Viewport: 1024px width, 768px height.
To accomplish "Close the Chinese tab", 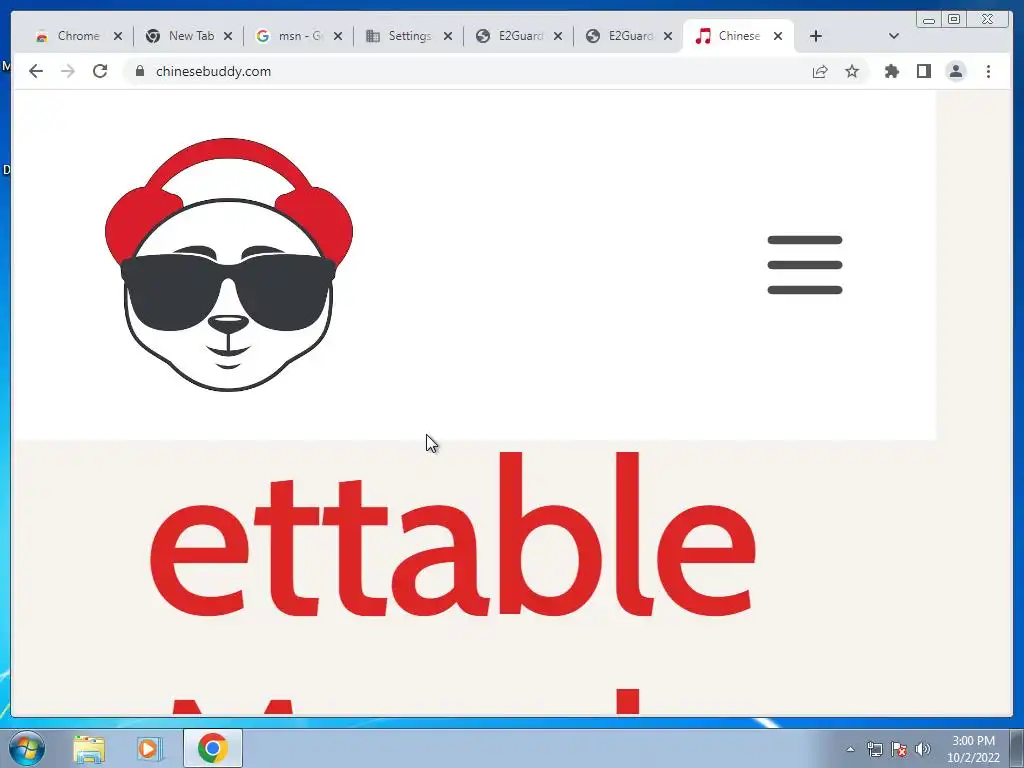I will [778, 36].
